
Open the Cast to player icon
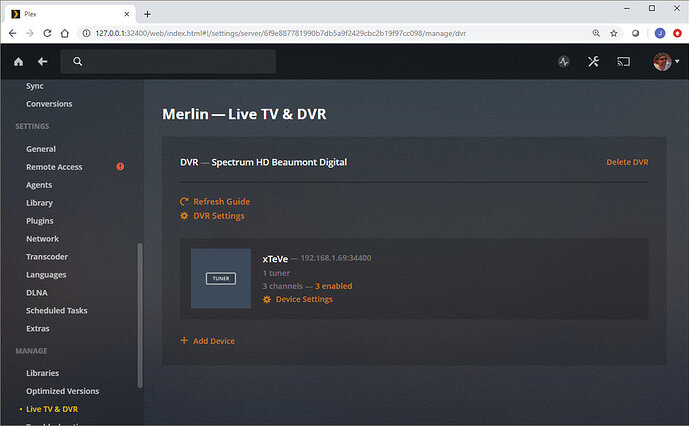[x=623, y=62]
